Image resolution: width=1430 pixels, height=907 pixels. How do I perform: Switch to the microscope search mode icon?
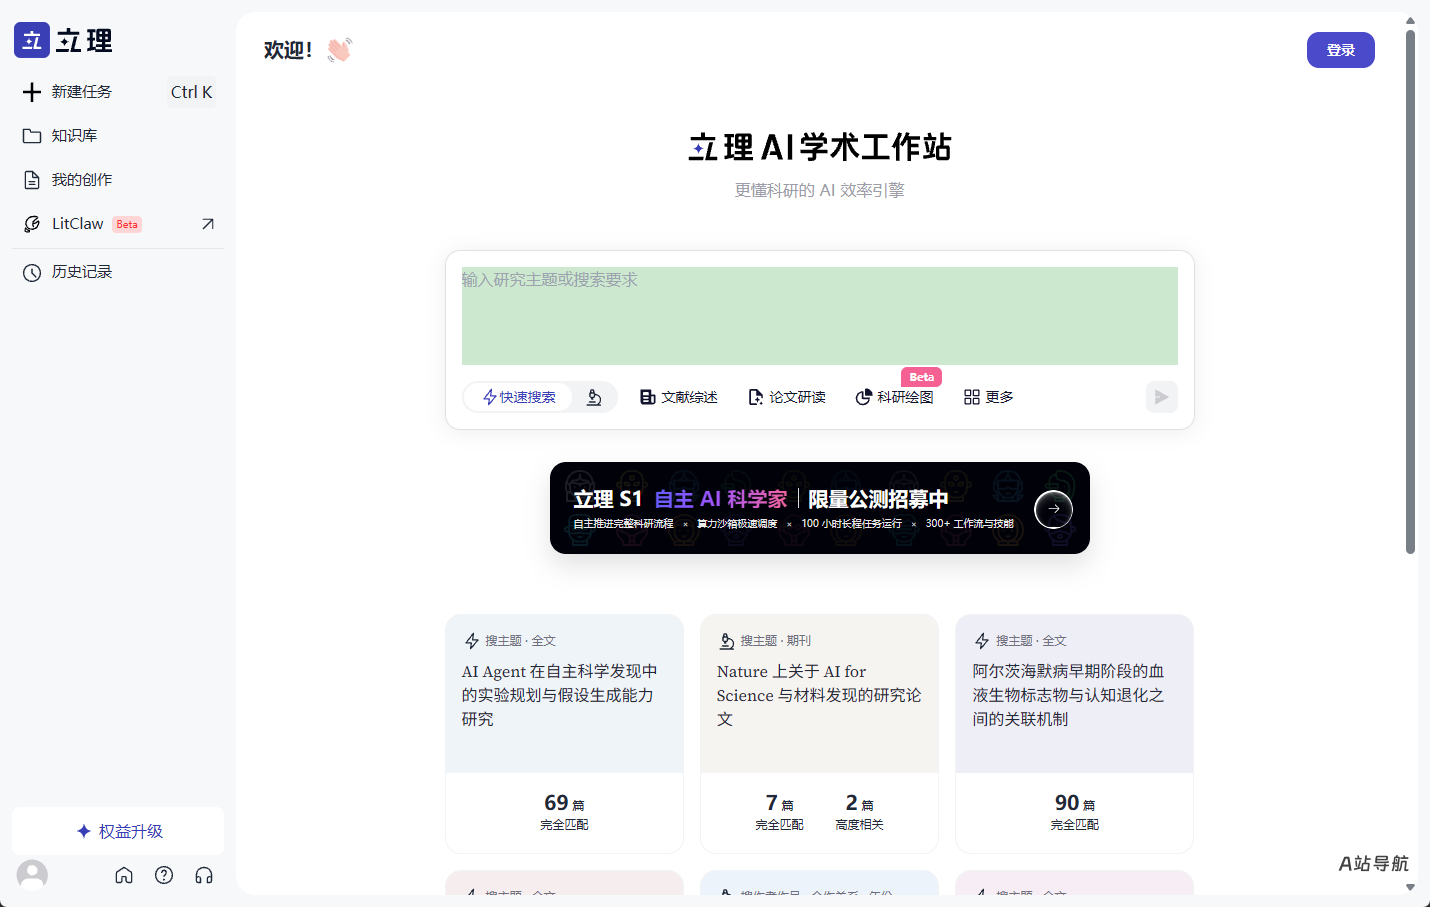[594, 397]
